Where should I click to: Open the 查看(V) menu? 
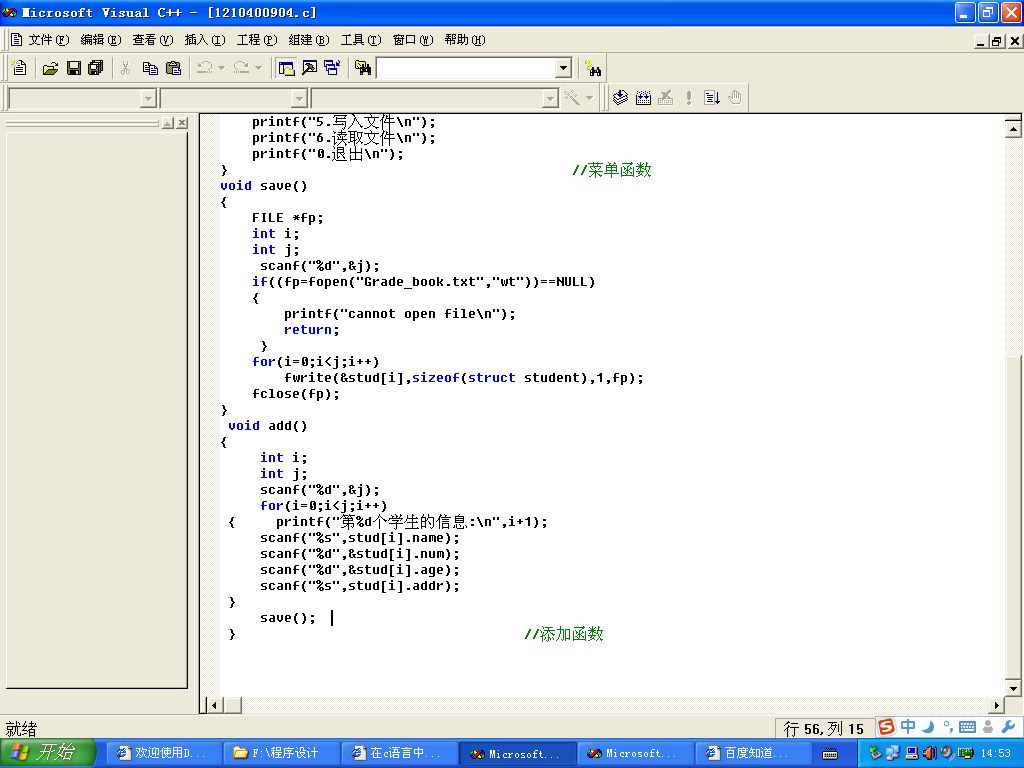click(153, 40)
